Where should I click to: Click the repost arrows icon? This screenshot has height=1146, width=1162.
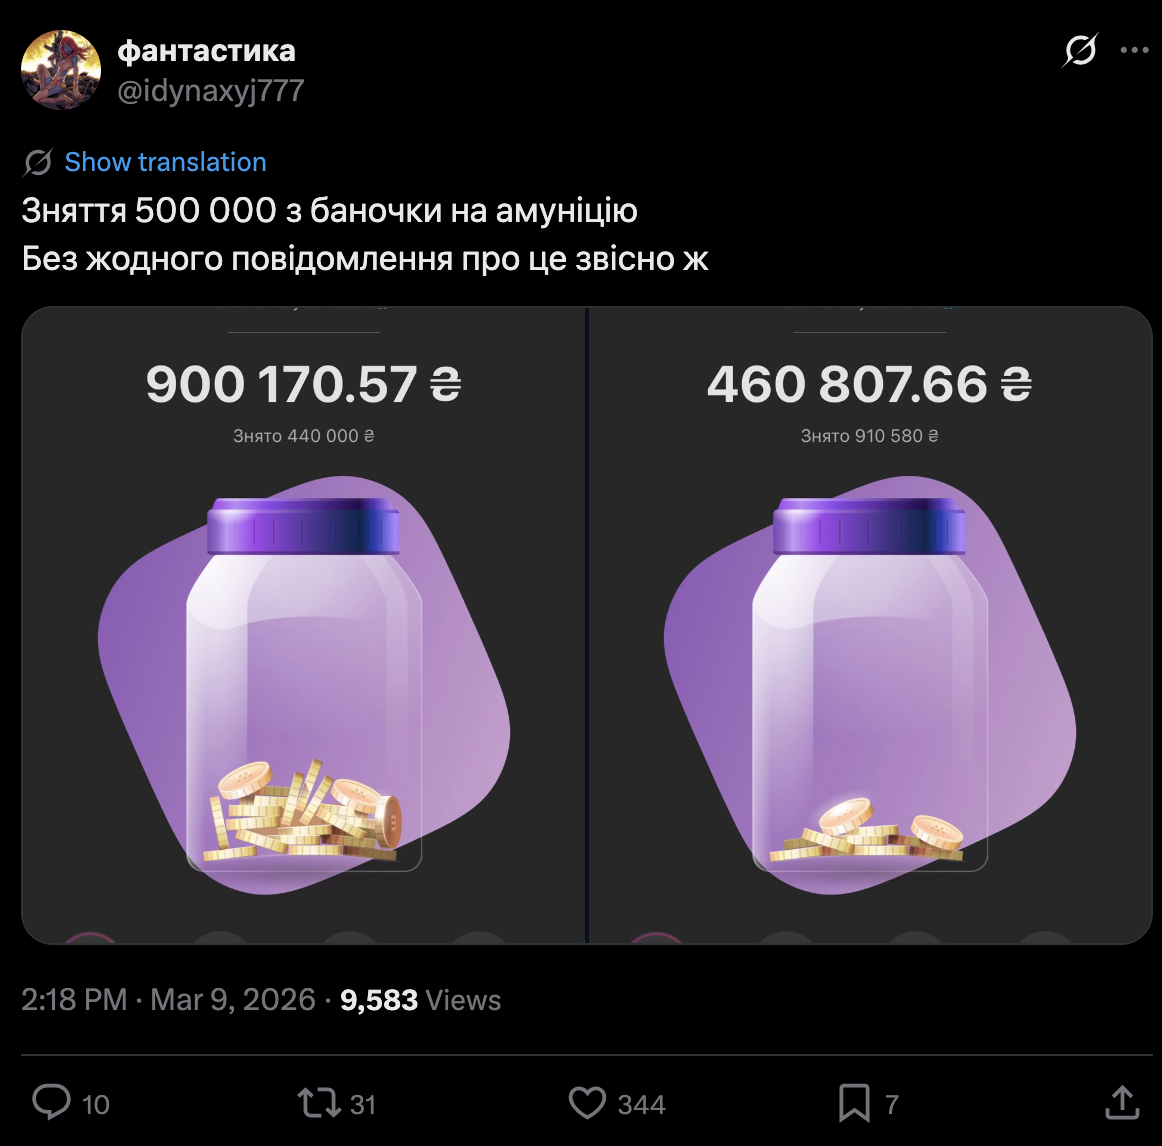click(x=318, y=1103)
